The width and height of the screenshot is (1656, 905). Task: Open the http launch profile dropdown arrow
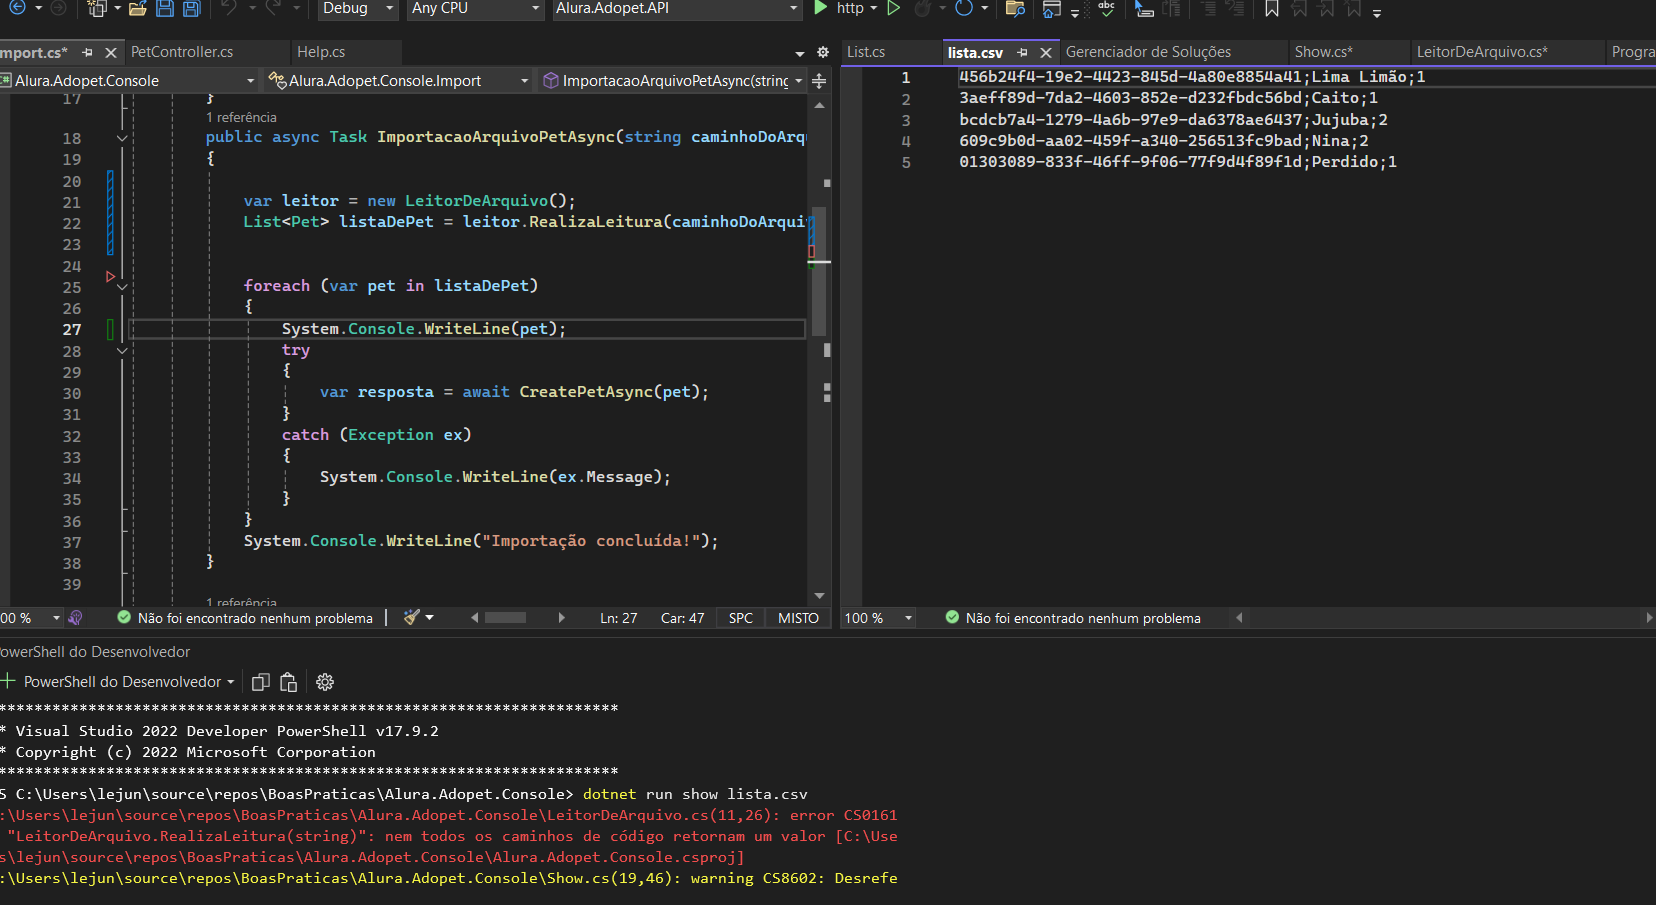(x=874, y=8)
